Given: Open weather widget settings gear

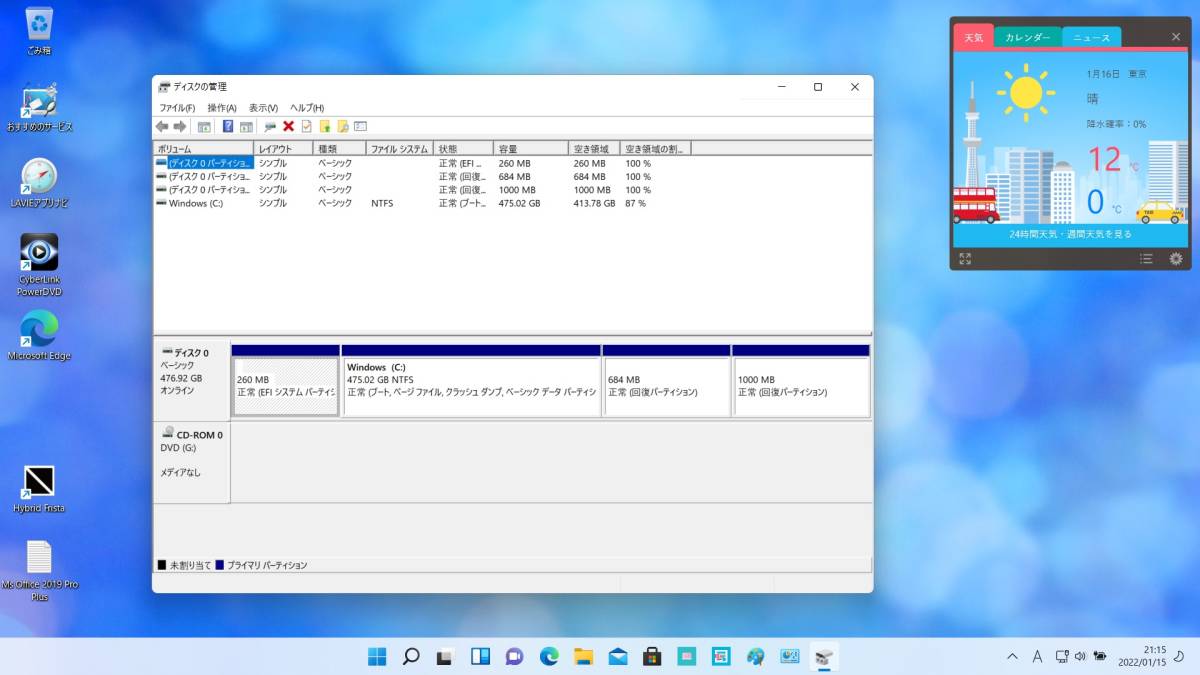Looking at the screenshot, I should 1175,258.
